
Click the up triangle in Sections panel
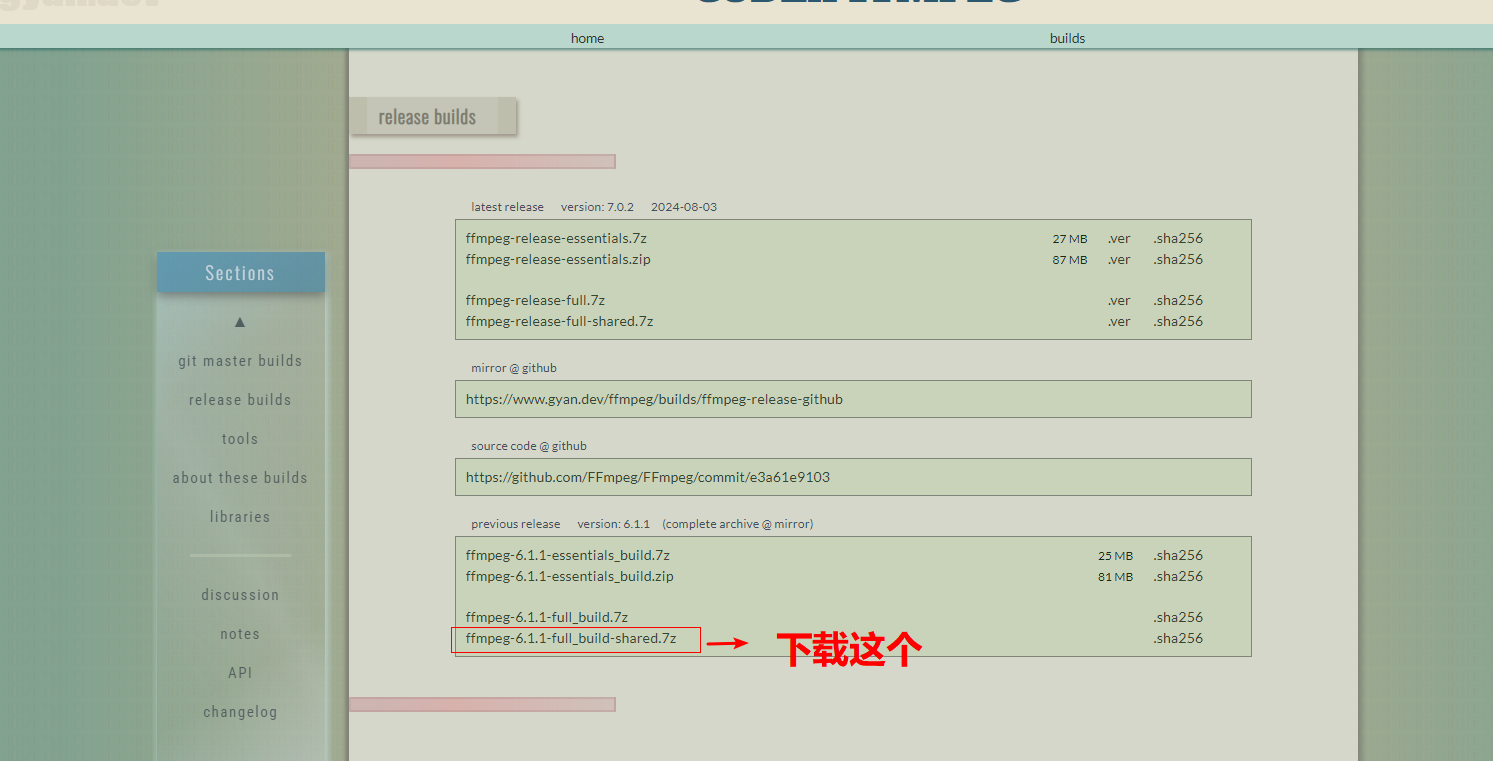pos(240,321)
